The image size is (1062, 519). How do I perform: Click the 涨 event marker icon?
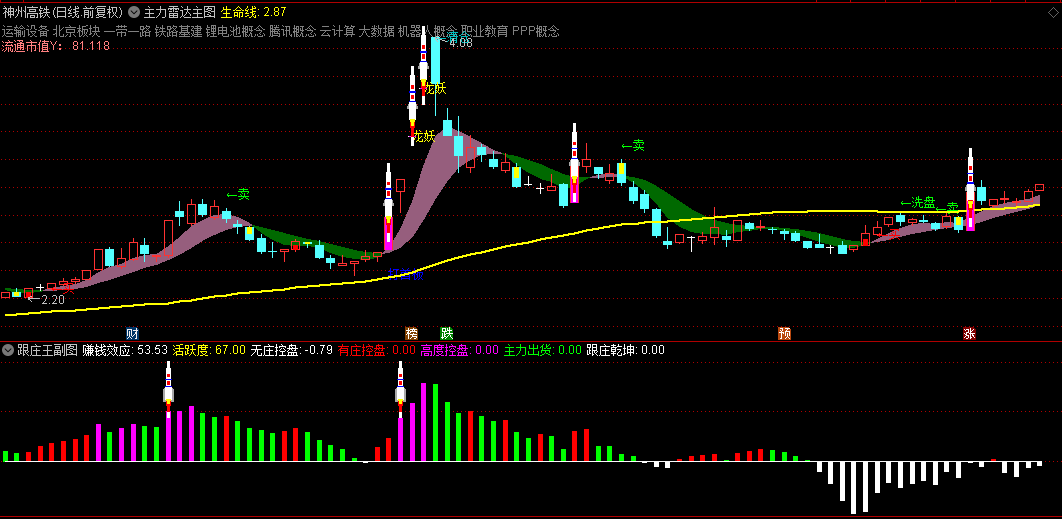click(970, 333)
